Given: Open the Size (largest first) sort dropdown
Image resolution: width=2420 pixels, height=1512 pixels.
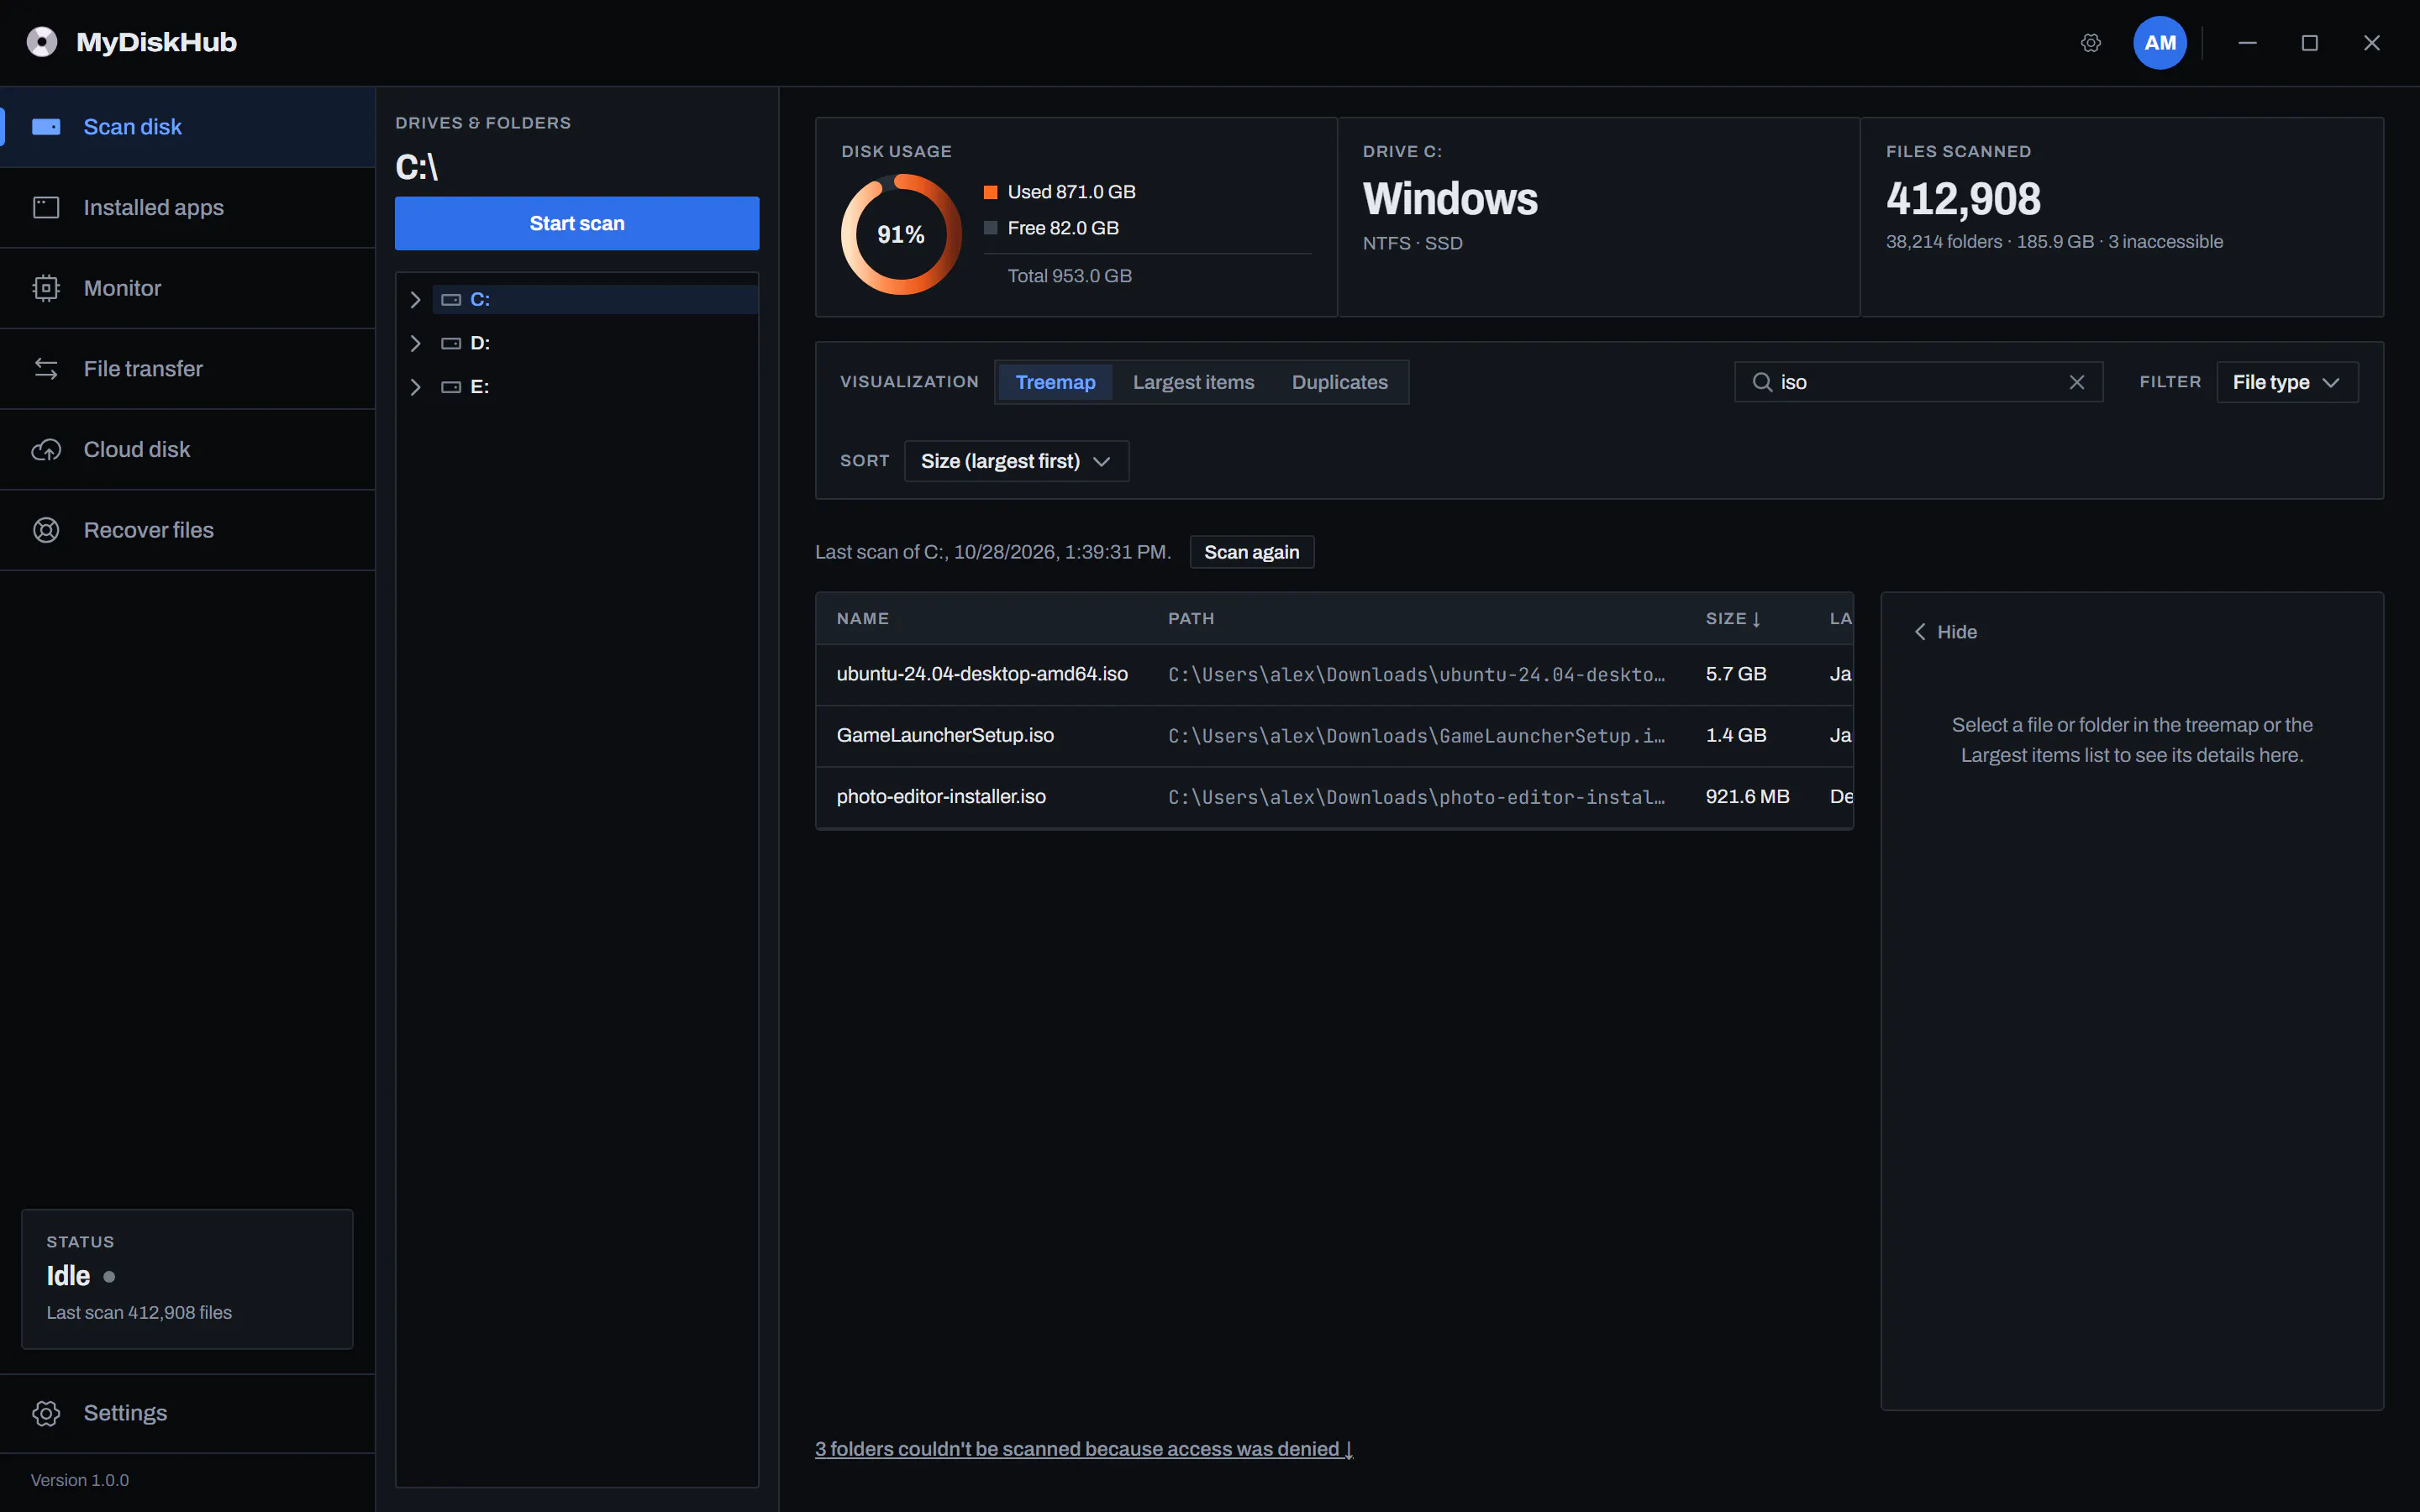Looking at the screenshot, I should click(x=1016, y=461).
